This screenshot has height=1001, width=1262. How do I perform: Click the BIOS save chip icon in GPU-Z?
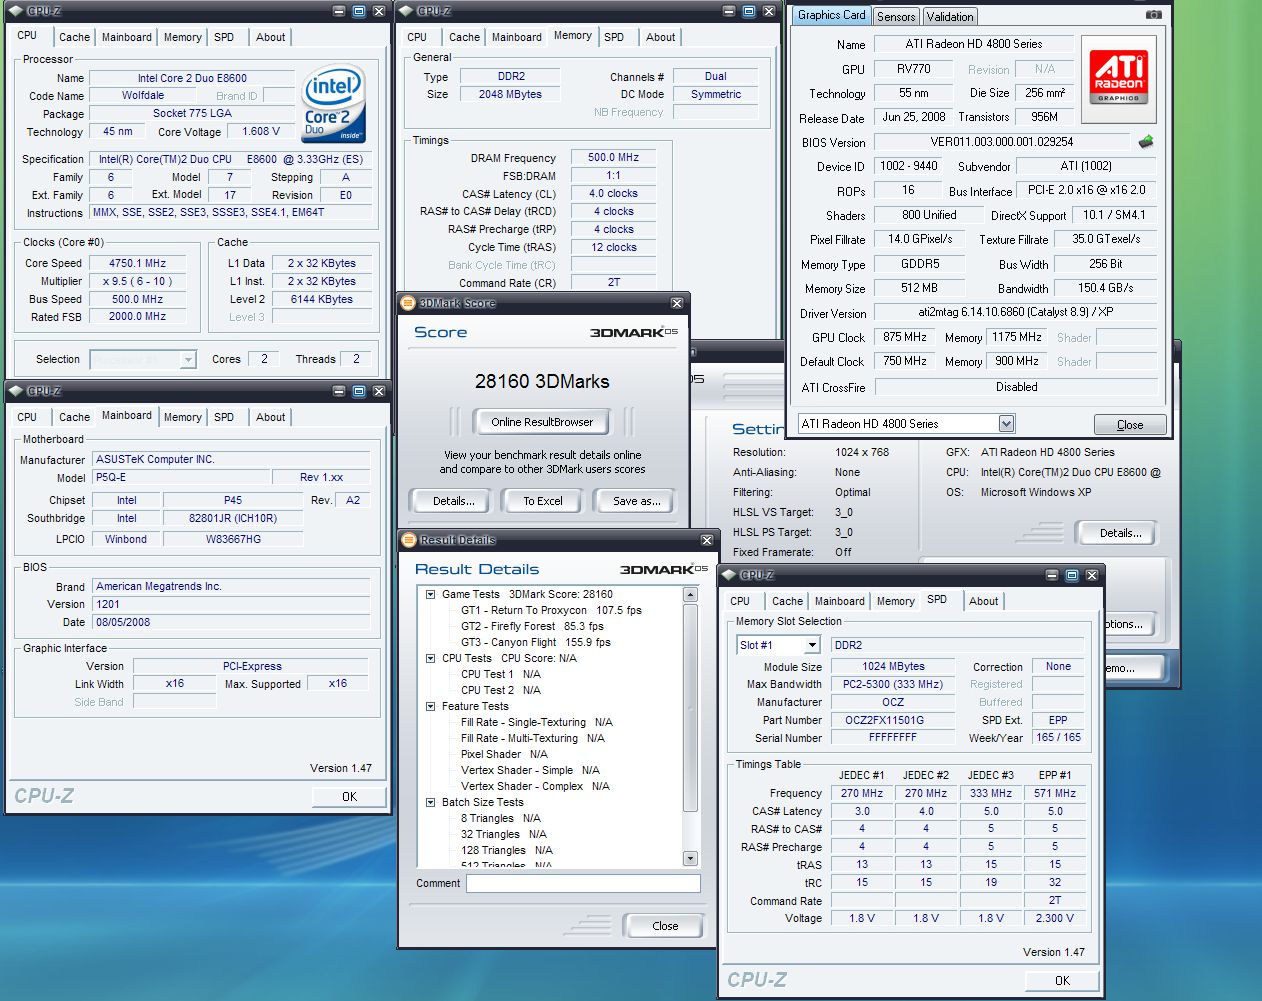point(1146,142)
